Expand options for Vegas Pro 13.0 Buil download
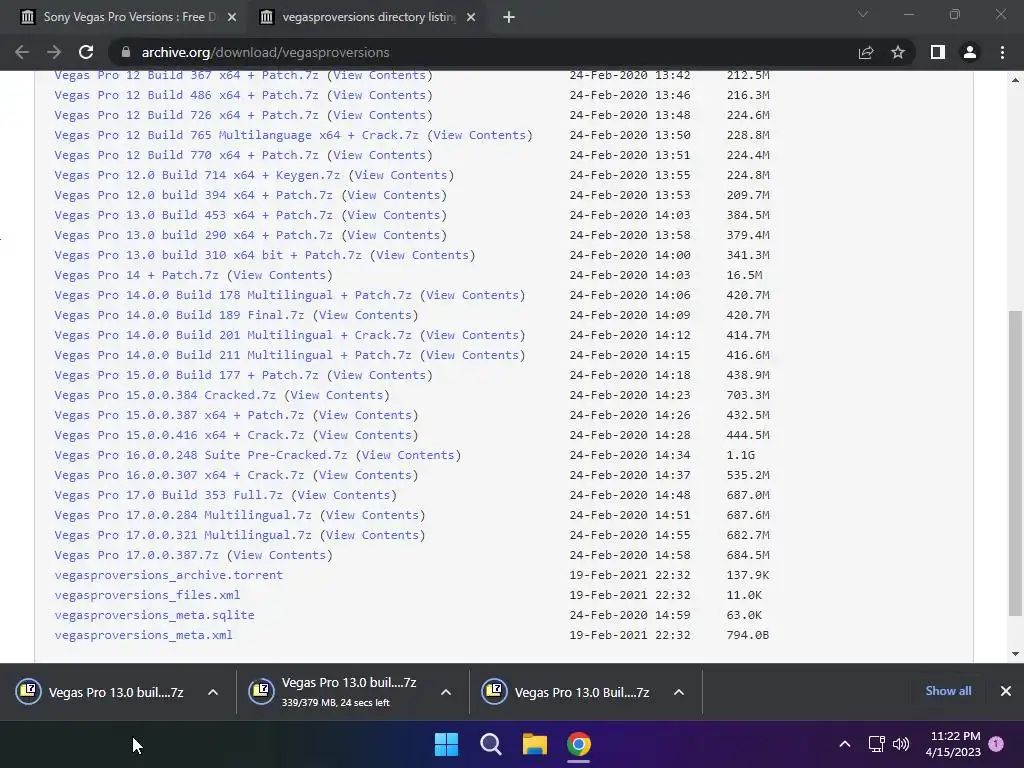The height and width of the screenshot is (768, 1024). click(679, 692)
